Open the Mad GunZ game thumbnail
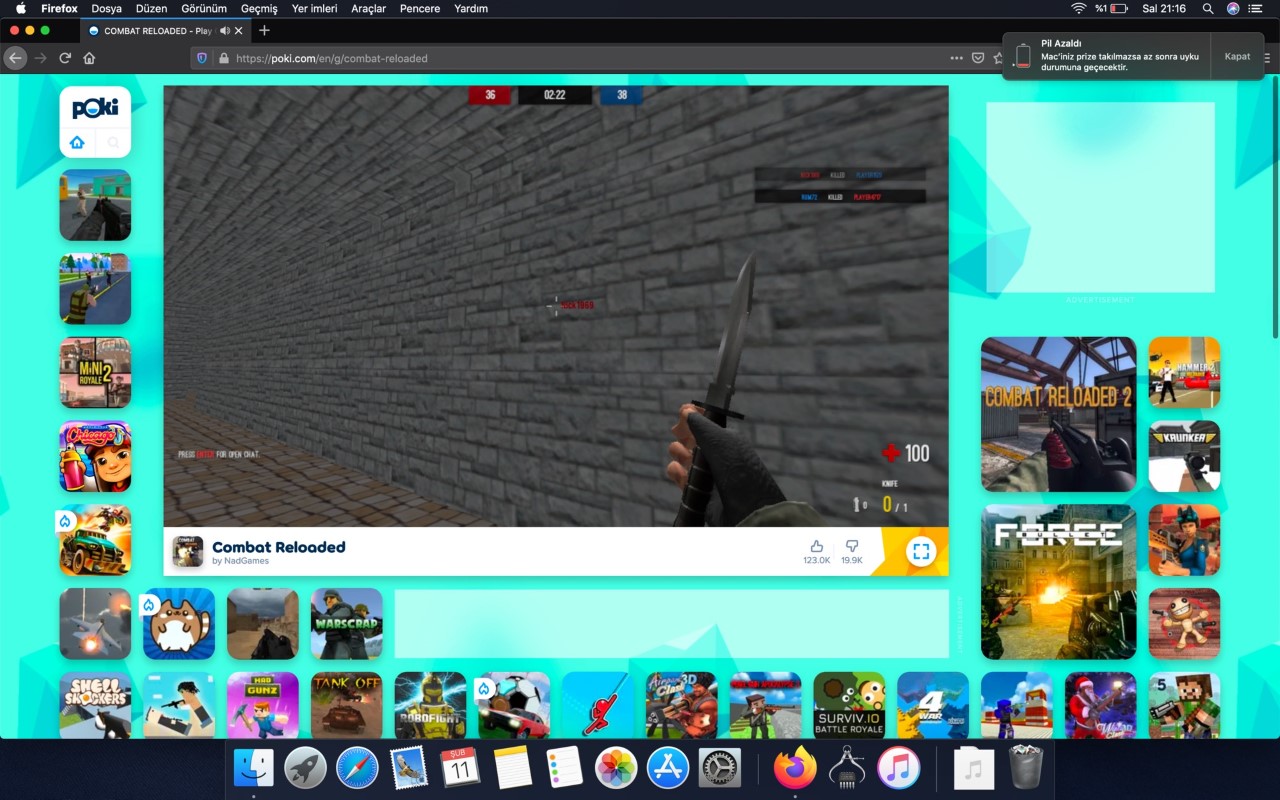 coord(263,706)
